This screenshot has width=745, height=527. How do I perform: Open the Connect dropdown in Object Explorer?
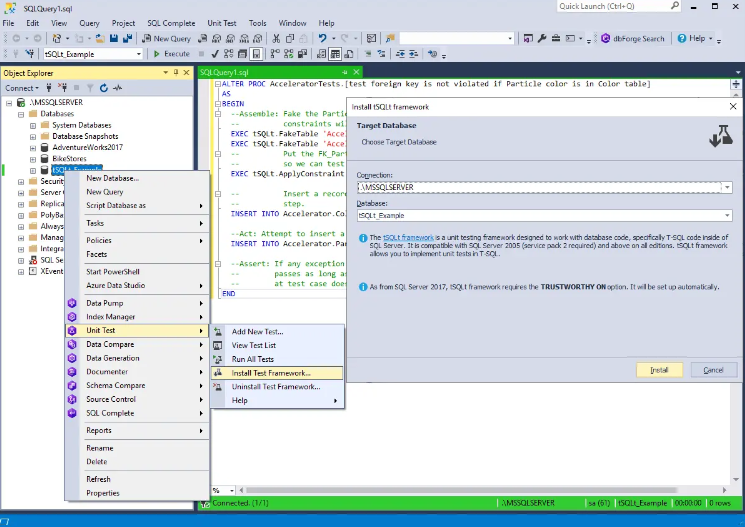pyautogui.click(x=22, y=88)
